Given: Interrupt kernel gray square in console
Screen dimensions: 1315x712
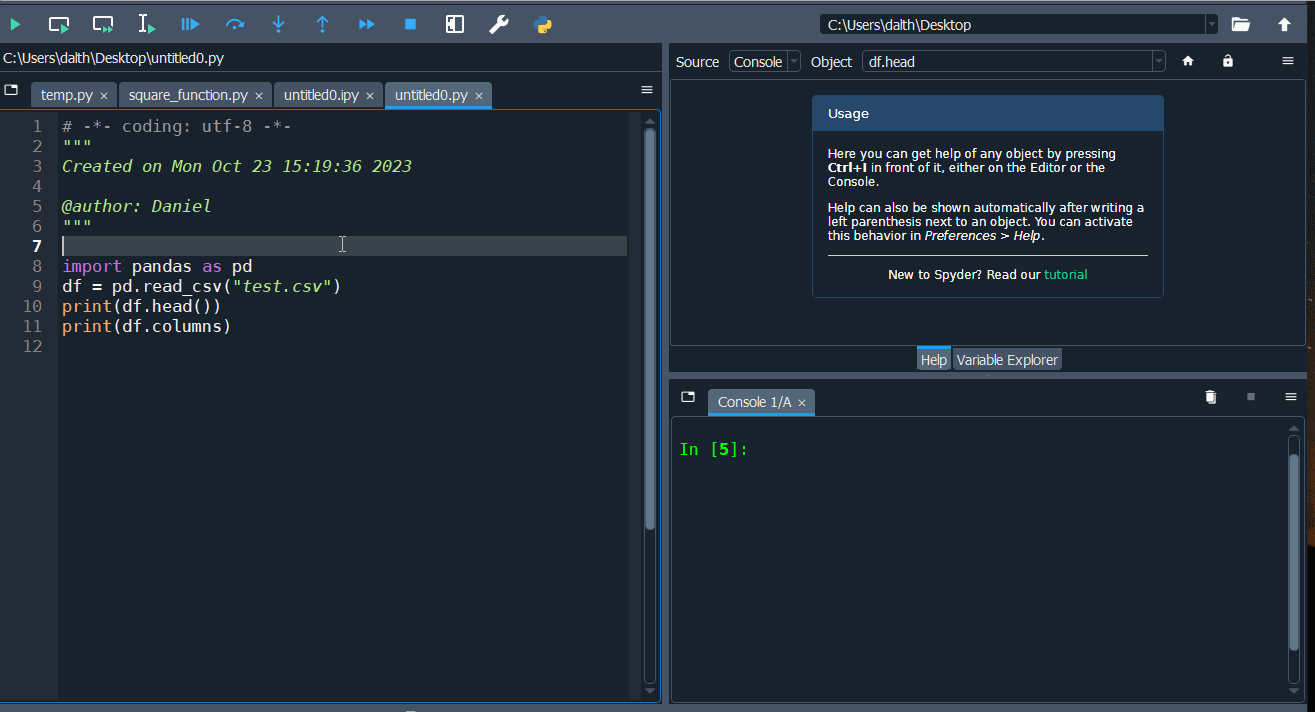Looking at the screenshot, I should [x=1250, y=397].
